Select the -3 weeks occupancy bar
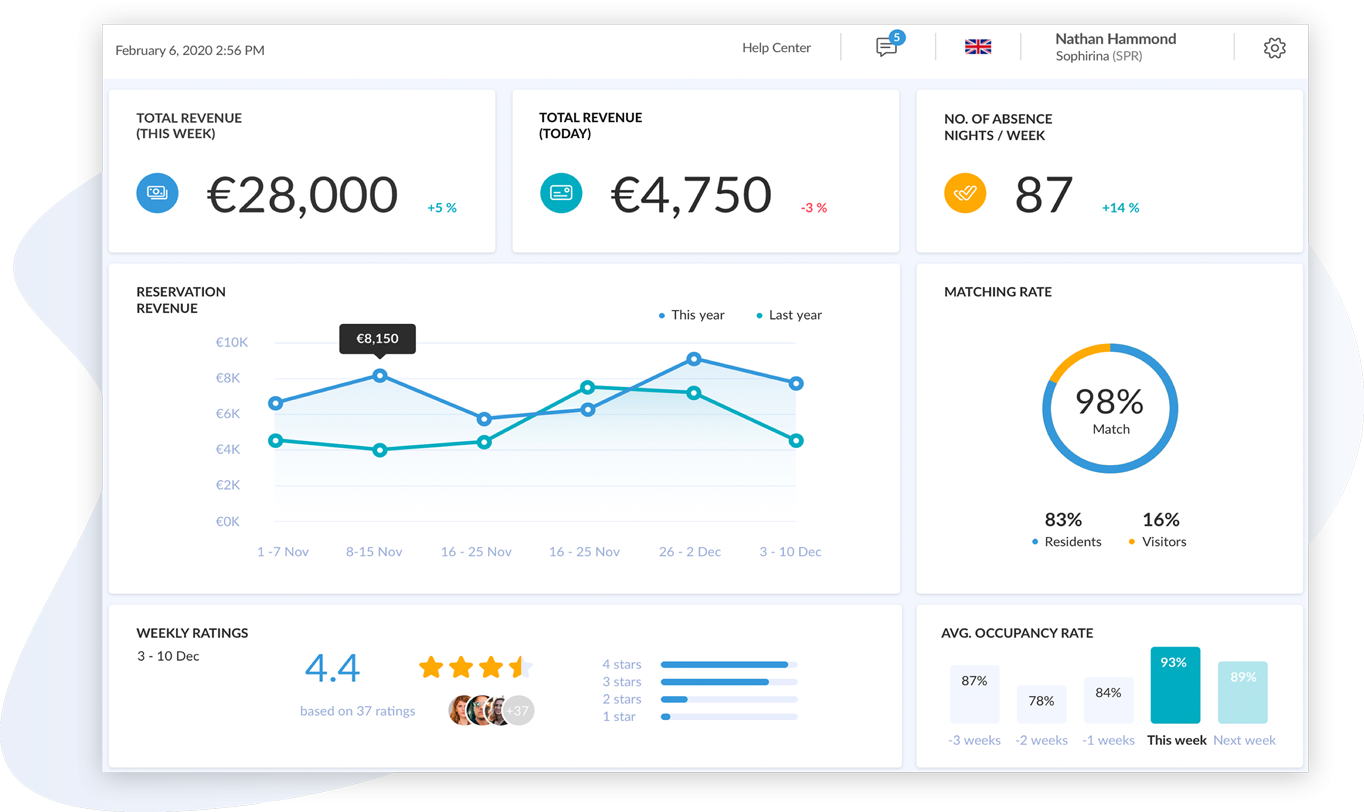Viewport: 1364px width, 812px height. [x=974, y=694]
